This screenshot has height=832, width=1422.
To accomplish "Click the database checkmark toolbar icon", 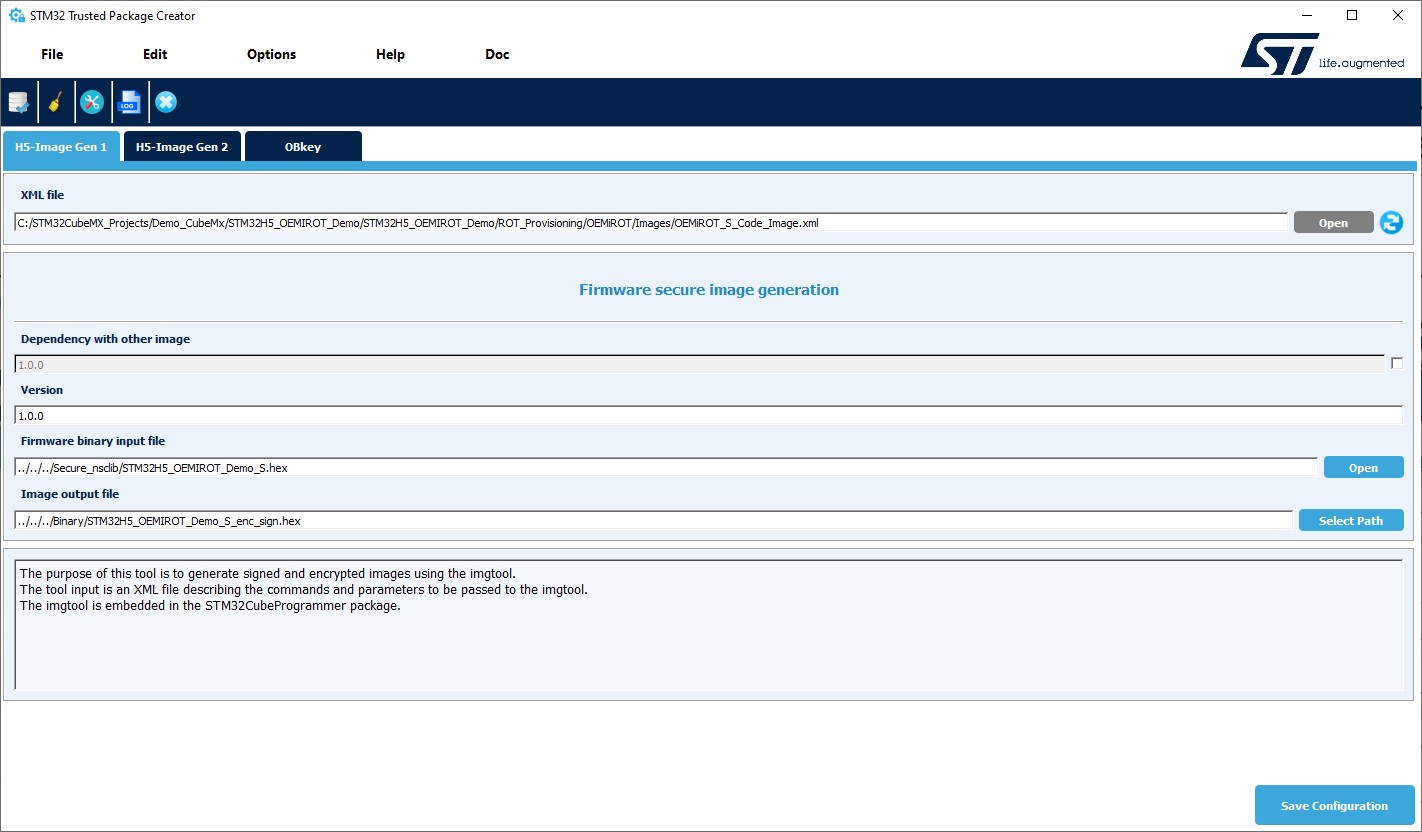I will tap(19, 102).
